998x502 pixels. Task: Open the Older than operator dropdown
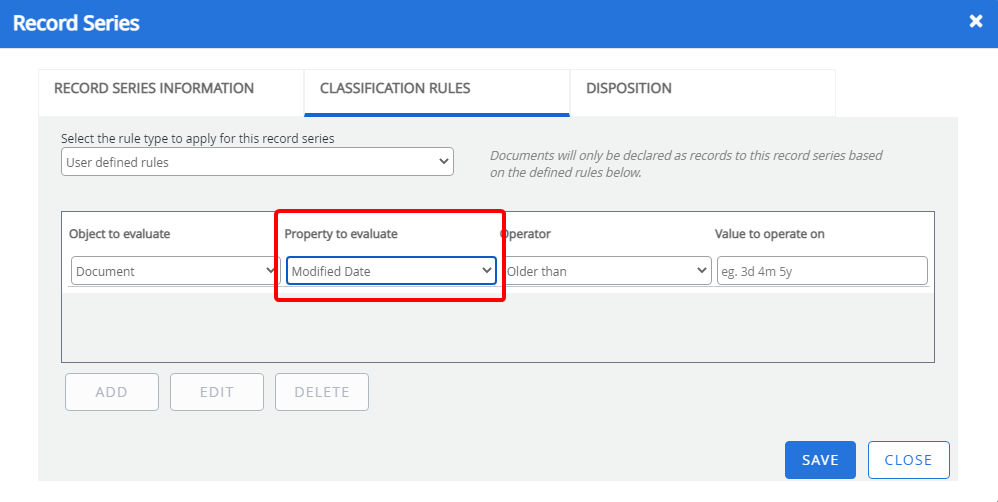[606, 271]
